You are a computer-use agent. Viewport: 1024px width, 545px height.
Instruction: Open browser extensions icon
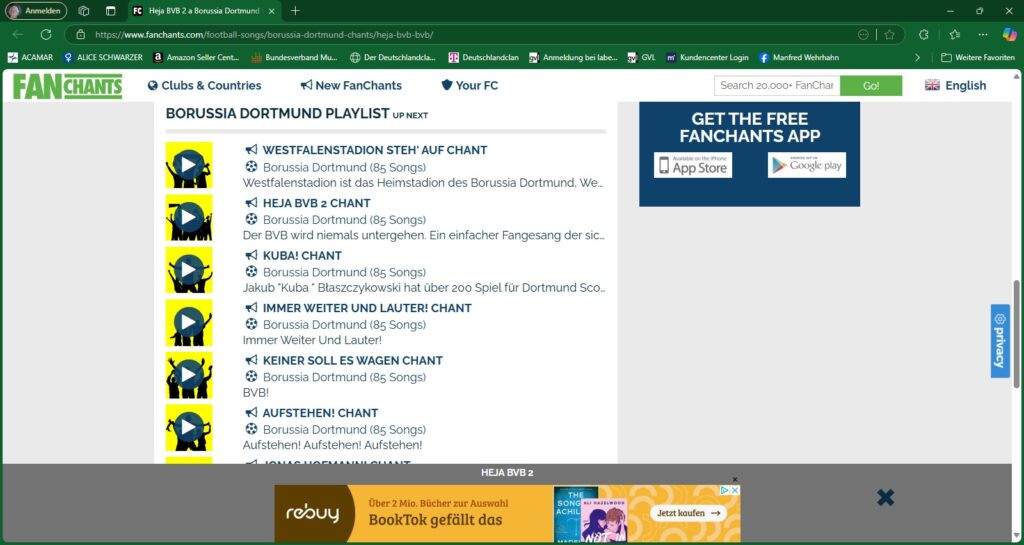[x=923, y=35]
